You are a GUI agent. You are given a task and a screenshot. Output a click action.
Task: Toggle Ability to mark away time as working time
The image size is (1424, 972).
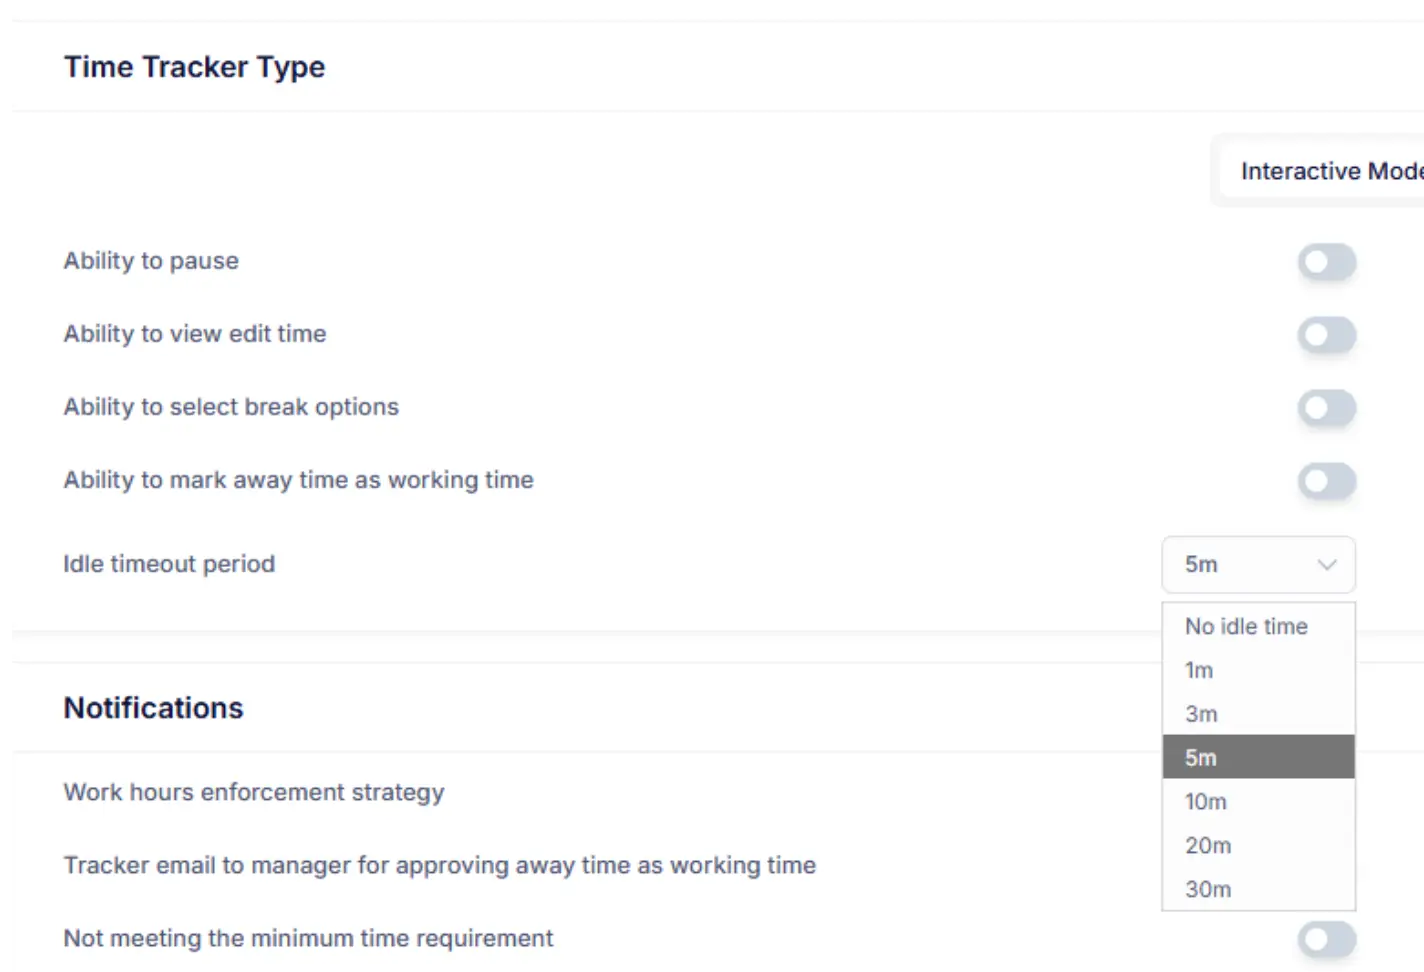1327,481
